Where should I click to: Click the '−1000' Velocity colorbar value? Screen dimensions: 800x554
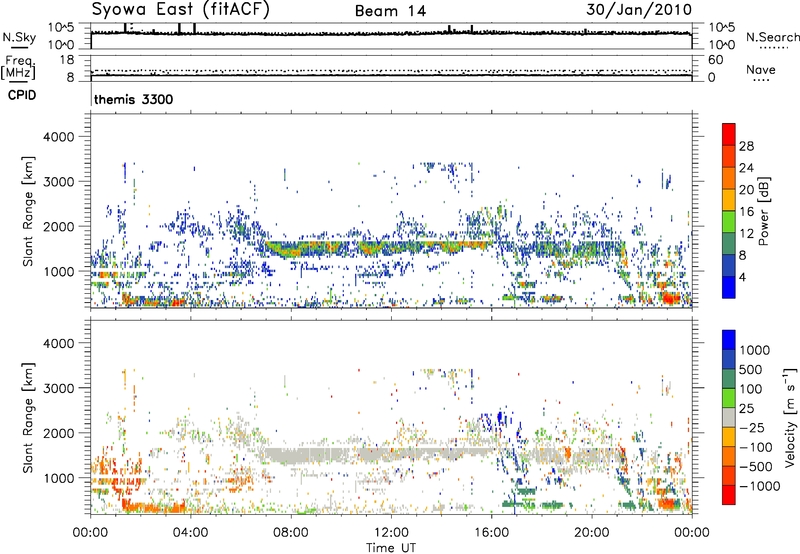pos(759,486)
